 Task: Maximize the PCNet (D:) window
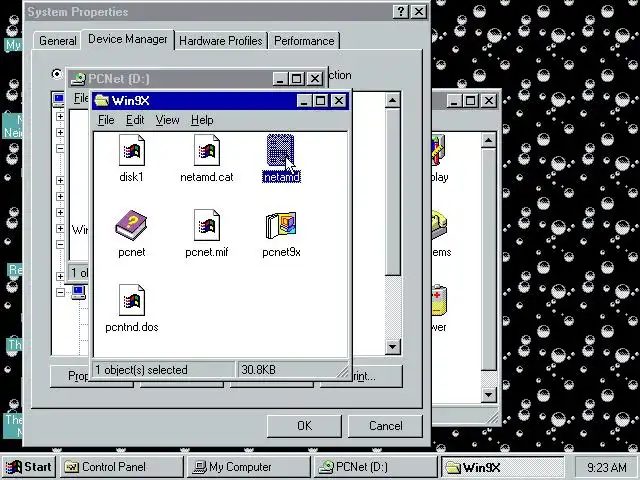[x=297, y=78]
